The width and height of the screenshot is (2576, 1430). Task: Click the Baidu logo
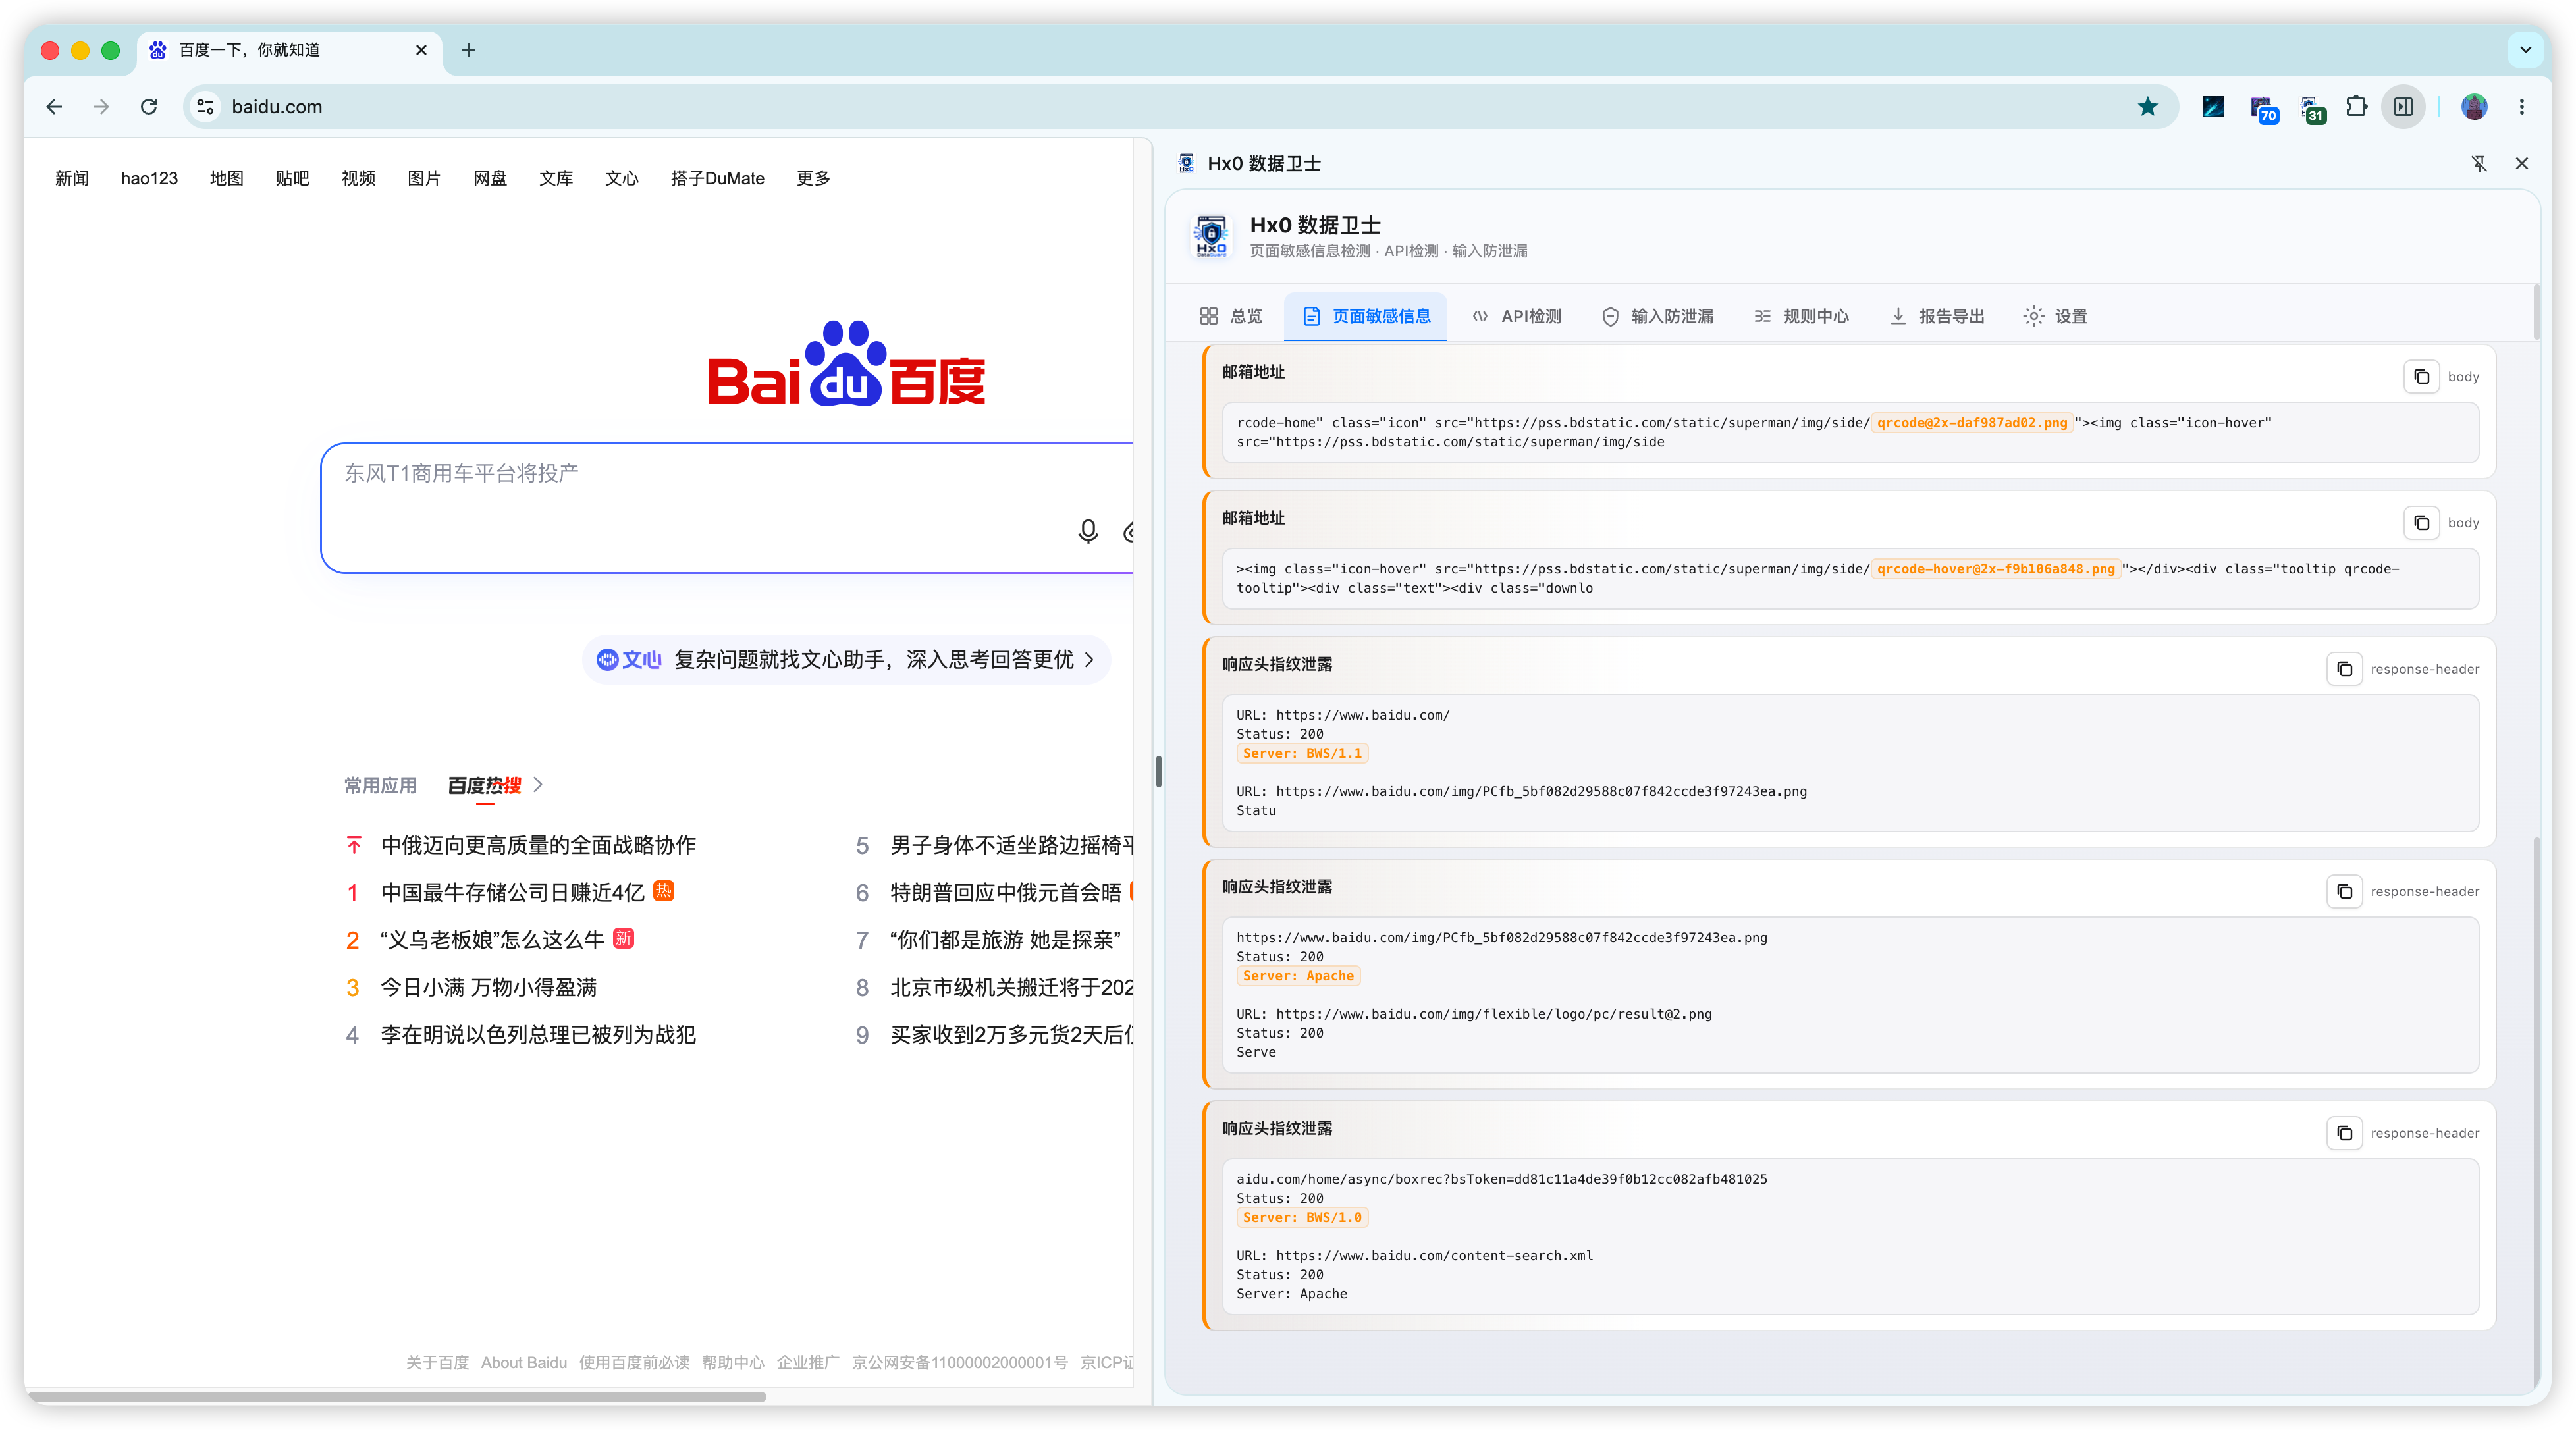coord(846,364)
